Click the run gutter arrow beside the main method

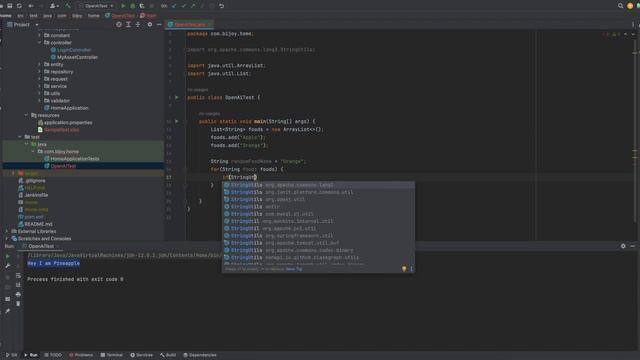coord(177,121)
